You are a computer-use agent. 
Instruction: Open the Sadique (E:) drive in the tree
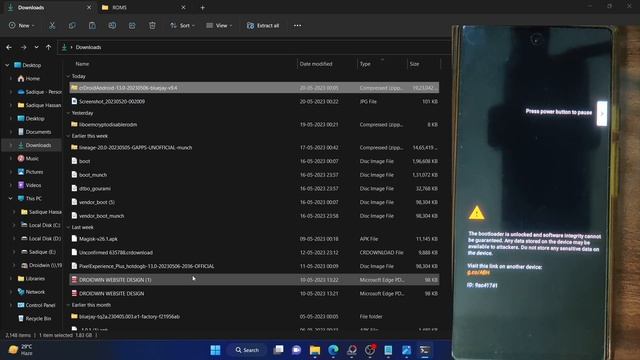[x=38, y=252]
